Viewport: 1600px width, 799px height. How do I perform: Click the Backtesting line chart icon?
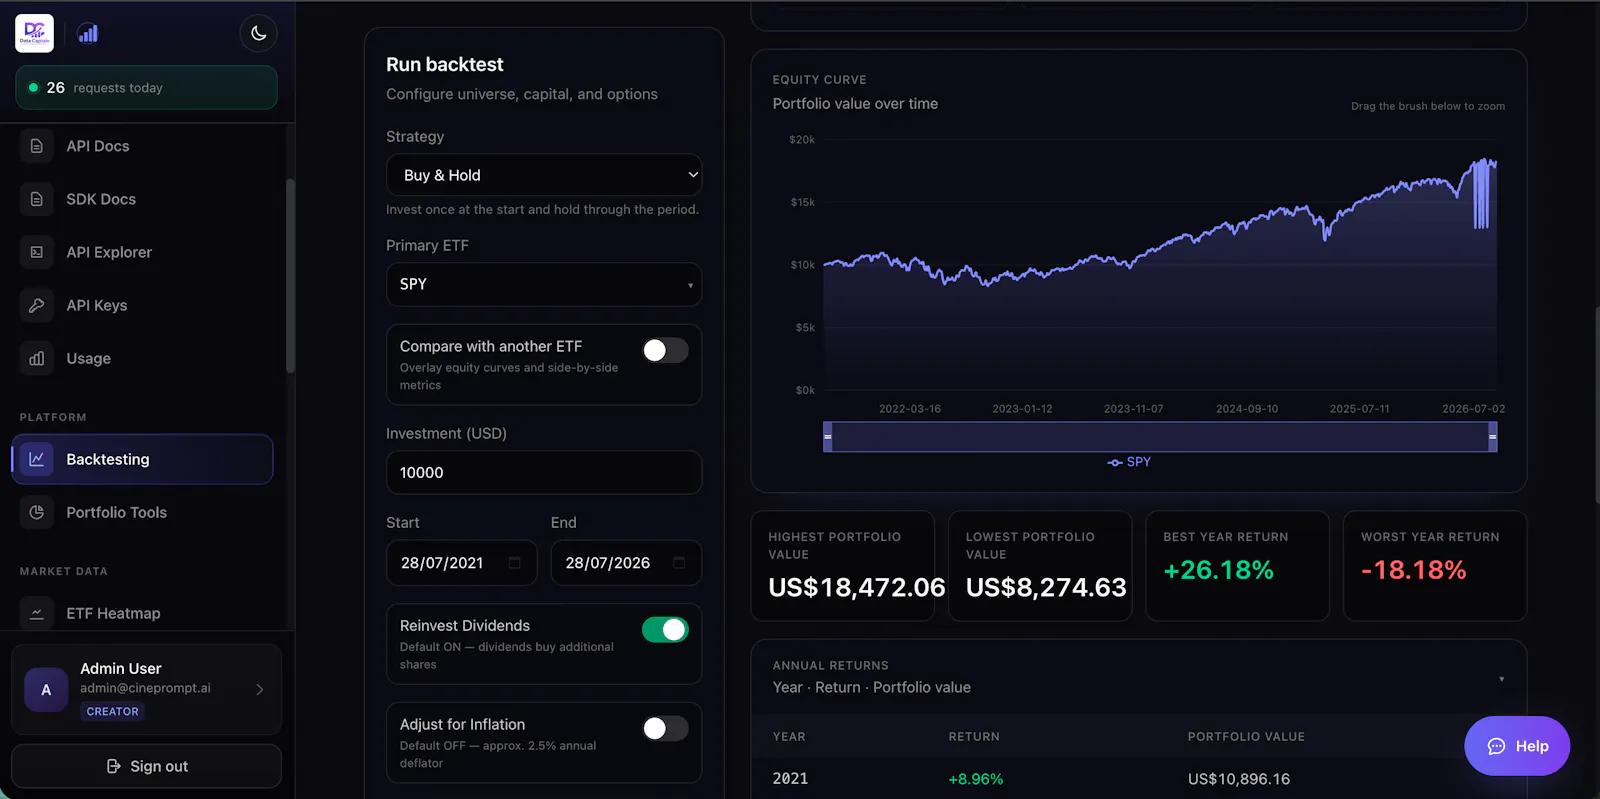coord(37,459)
